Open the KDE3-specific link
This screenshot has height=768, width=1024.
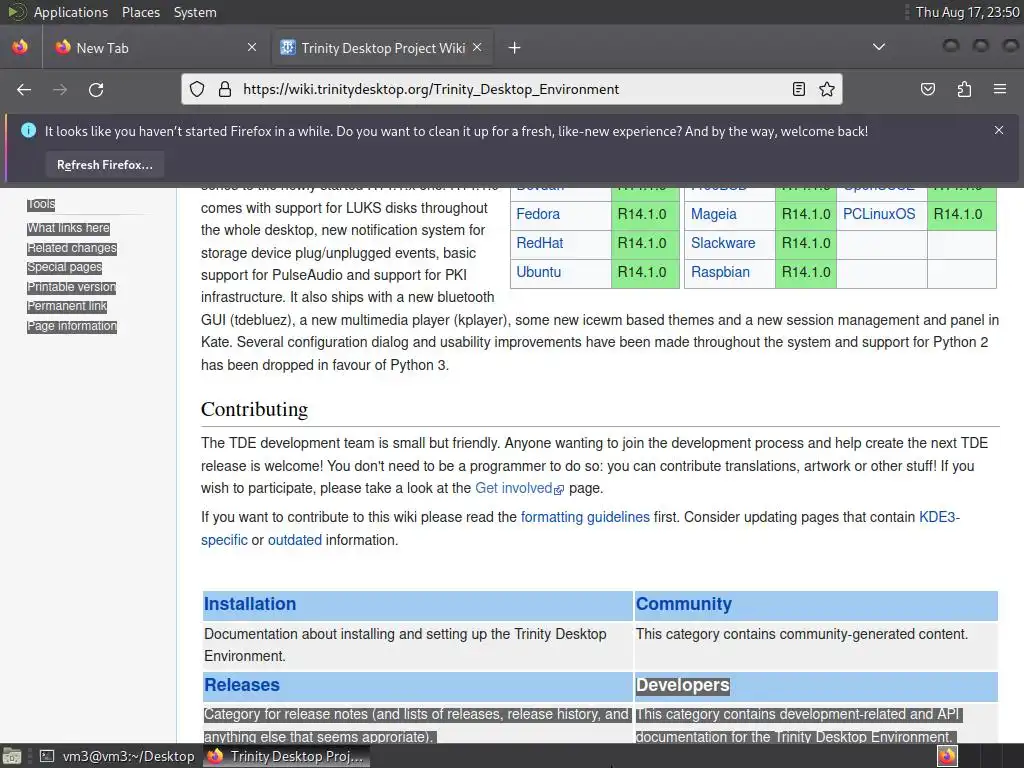click(939, 517)
